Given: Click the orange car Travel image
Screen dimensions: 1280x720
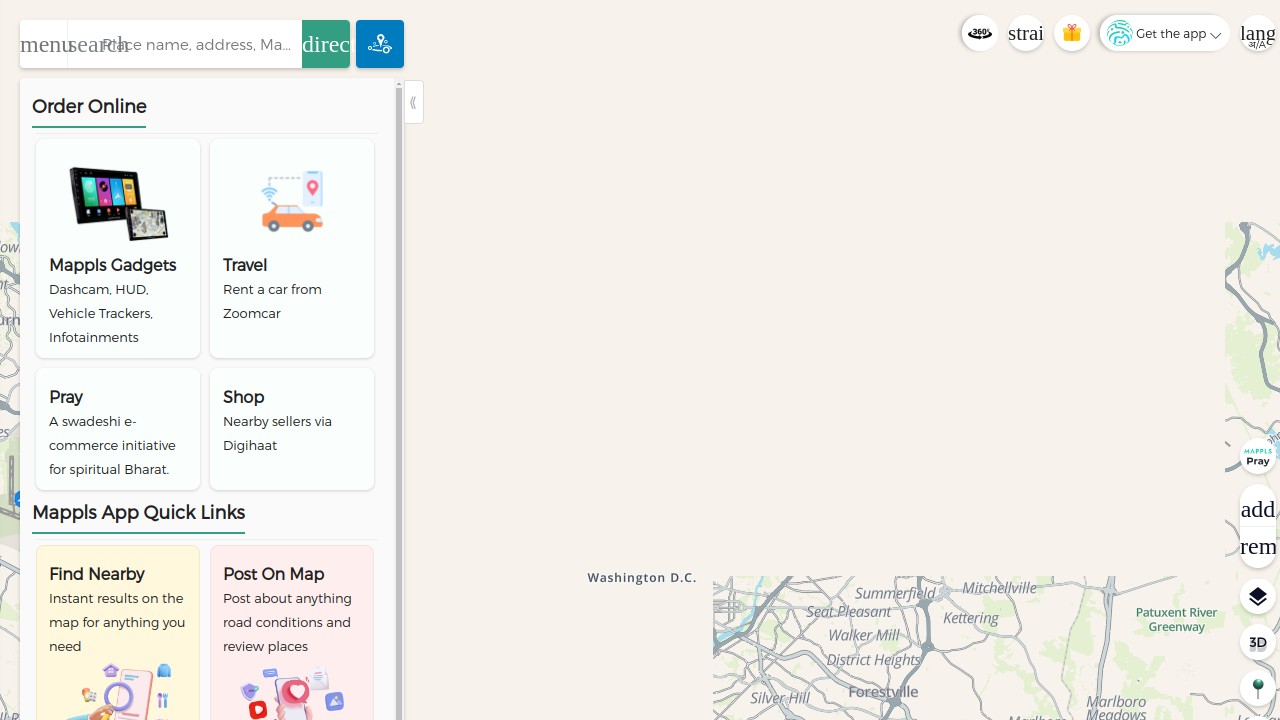Looking at the screenshot, I should click(x=292, y=202).
